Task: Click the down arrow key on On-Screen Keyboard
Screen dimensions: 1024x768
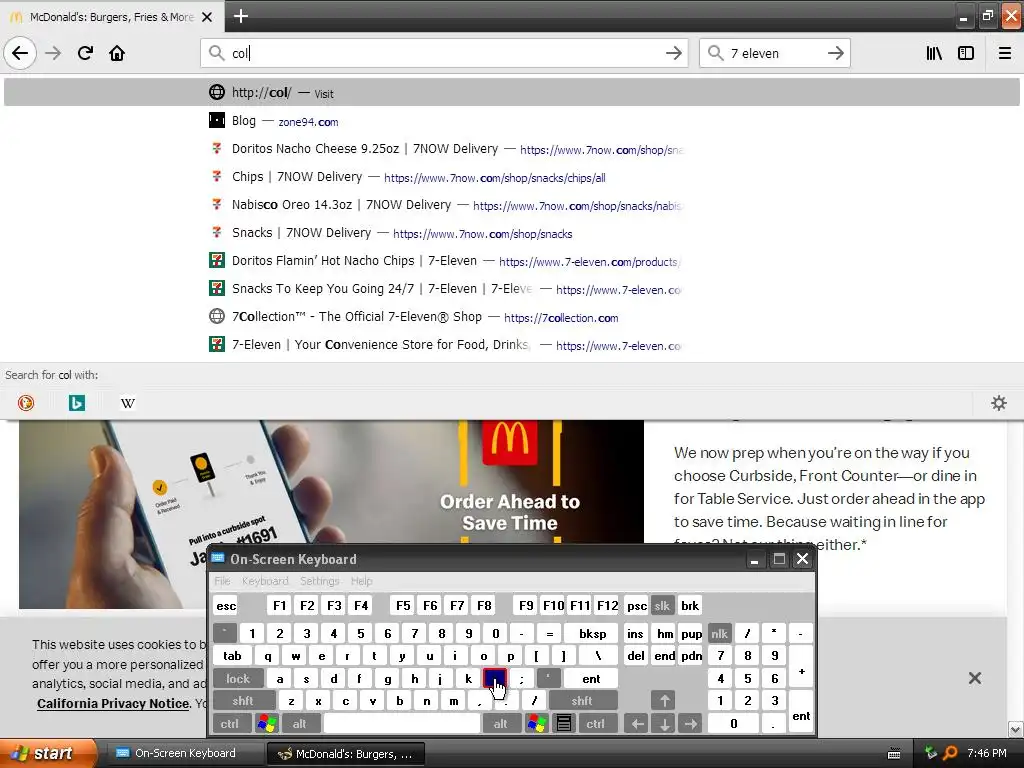Action: point(664,724)
